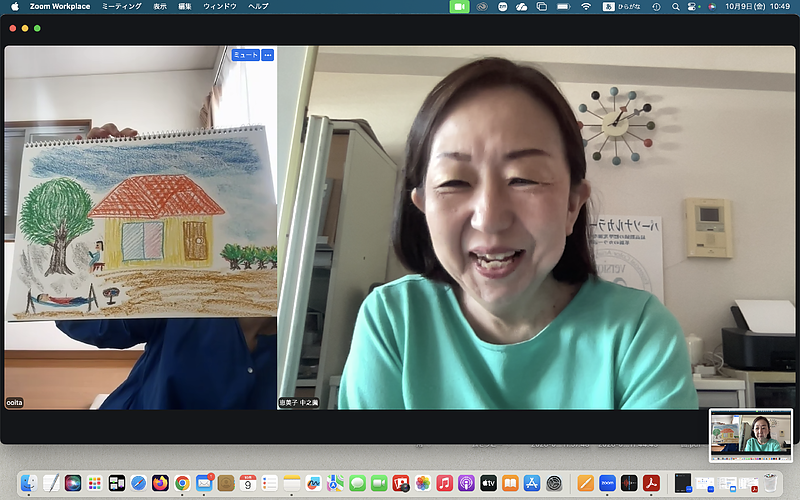This screenshot has width=800, height=500.
Task: Open the Zoom app in the Dock
Action: pyautogui.click(x=607, y=483)
